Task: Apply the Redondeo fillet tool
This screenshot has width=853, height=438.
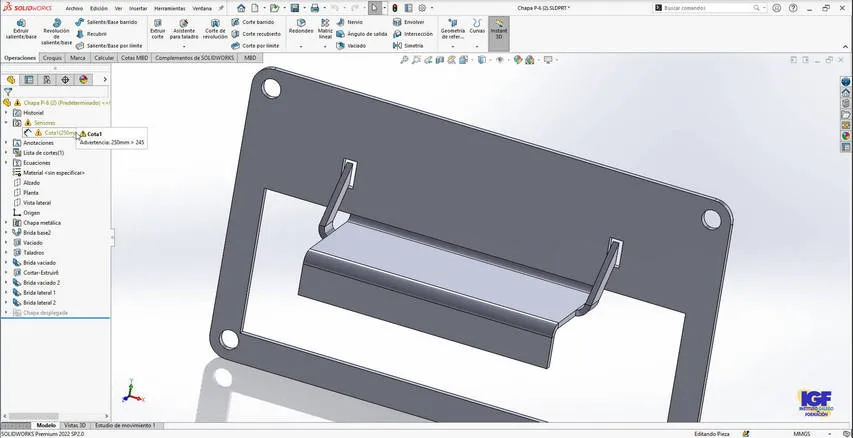Action: point(301,26)
